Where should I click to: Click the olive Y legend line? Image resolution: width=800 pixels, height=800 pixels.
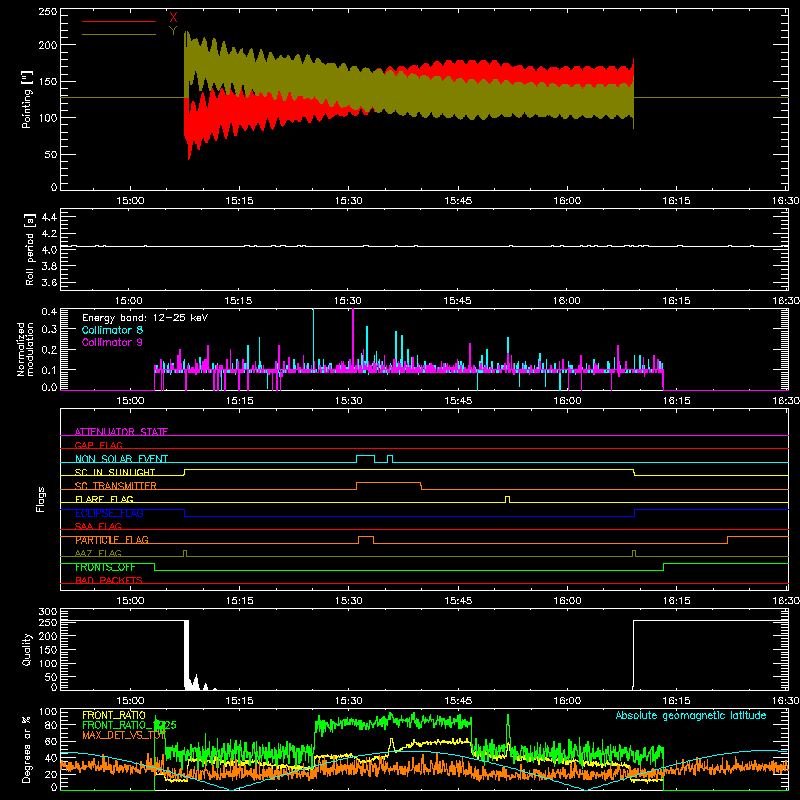[x=119, y=34]
